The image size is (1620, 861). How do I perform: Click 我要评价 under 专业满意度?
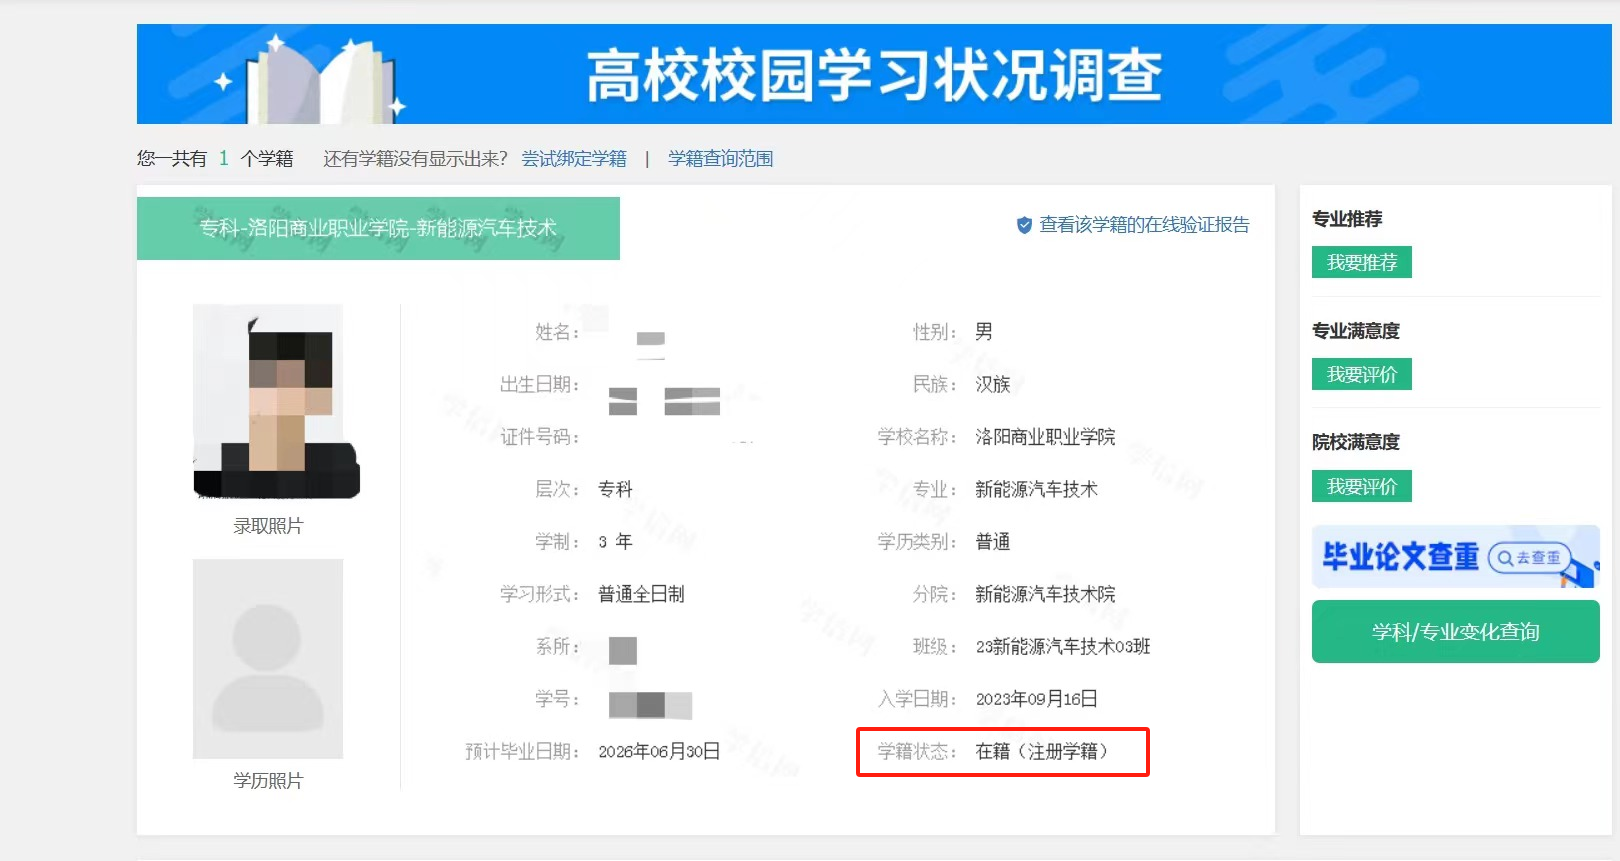(x=1361, y=374)
